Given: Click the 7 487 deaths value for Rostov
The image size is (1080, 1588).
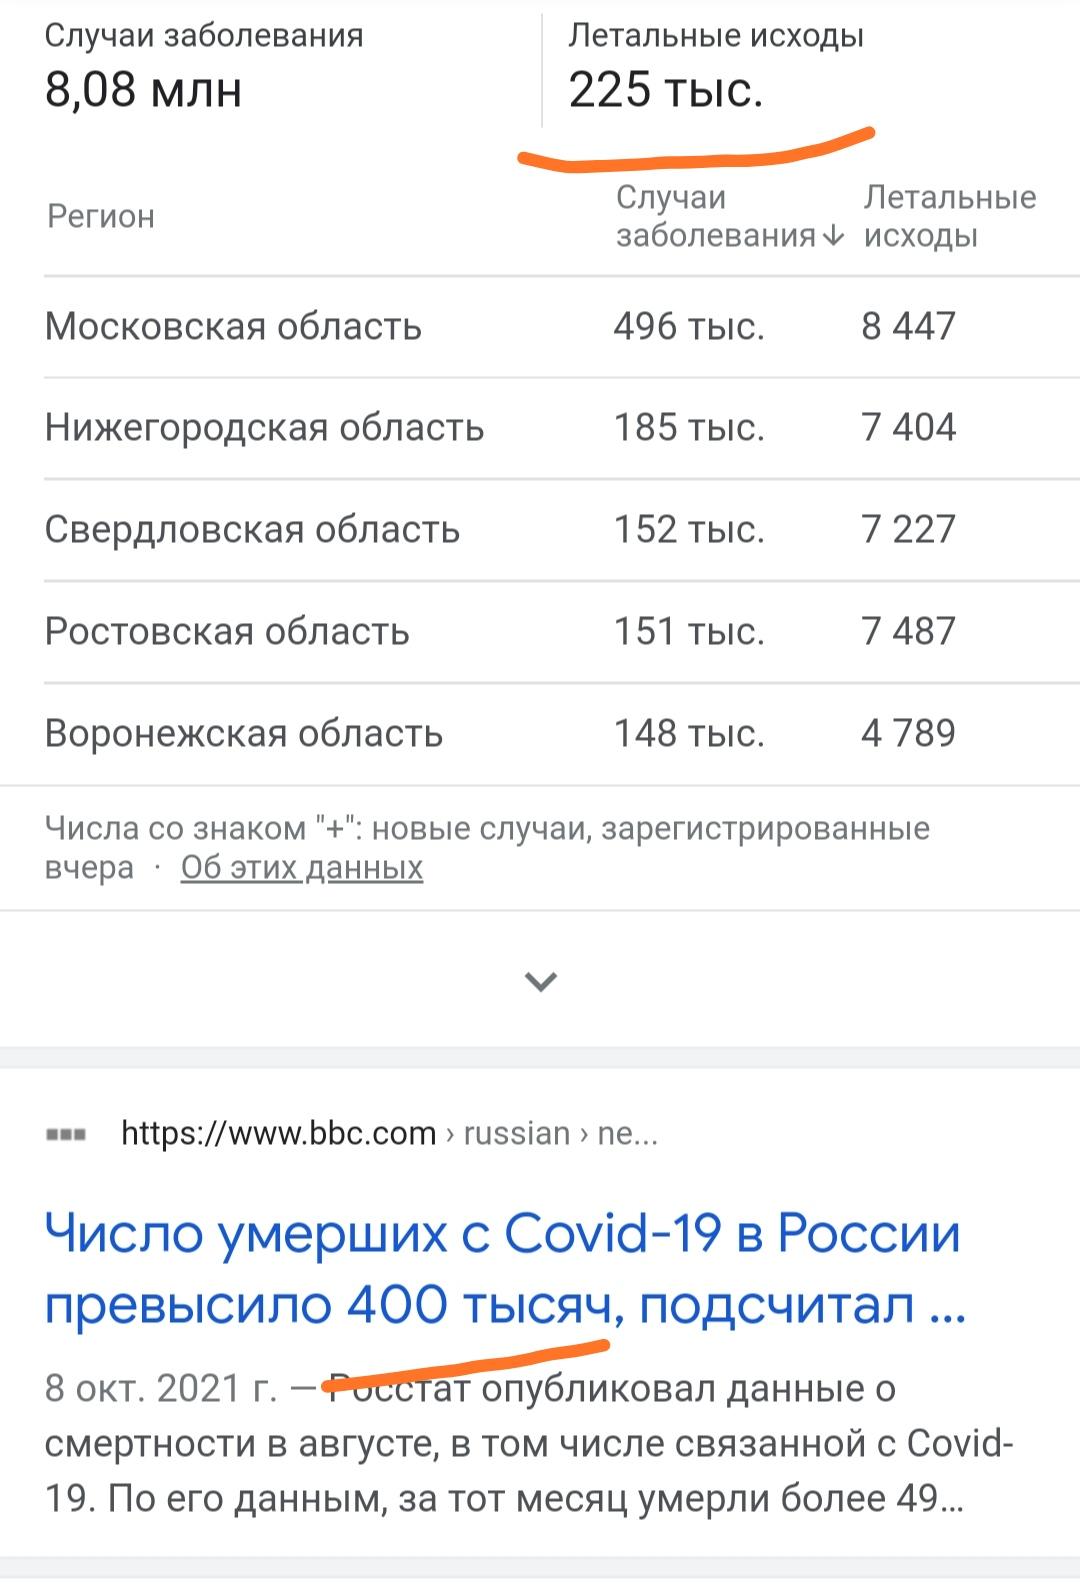Looking at the screenshot, I should 909,631.
